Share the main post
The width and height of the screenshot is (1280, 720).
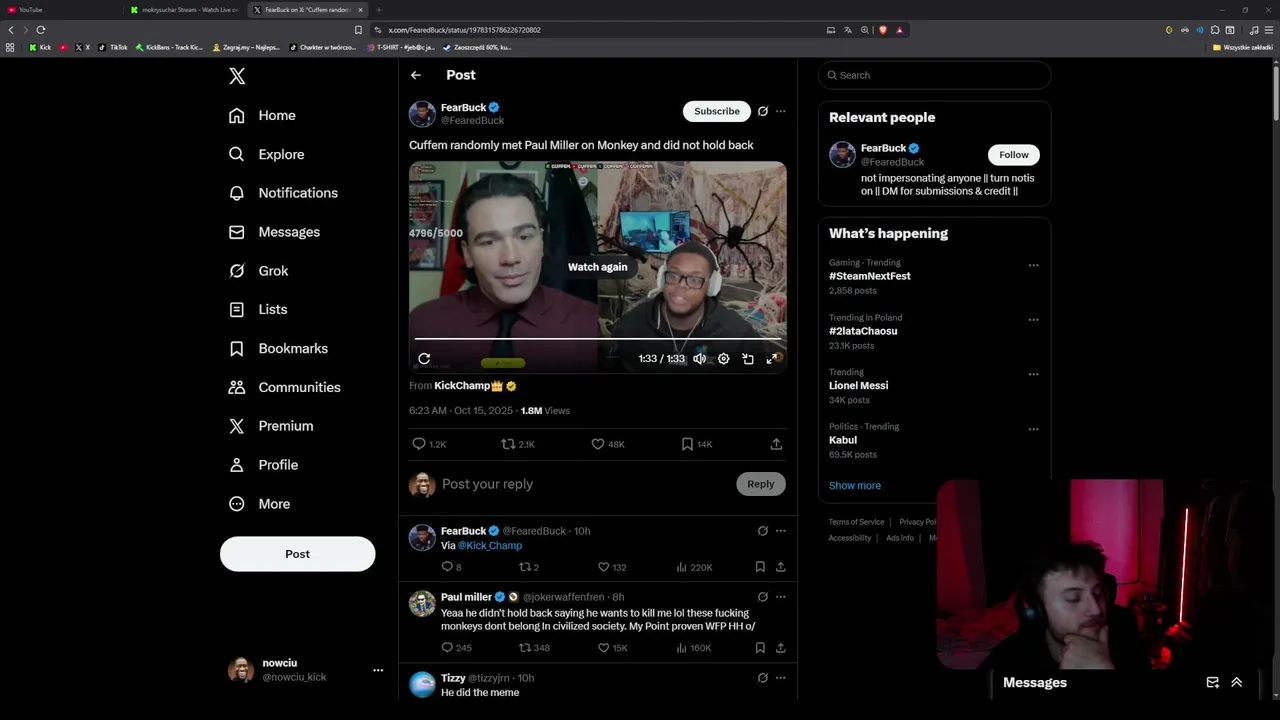[776, 444]
